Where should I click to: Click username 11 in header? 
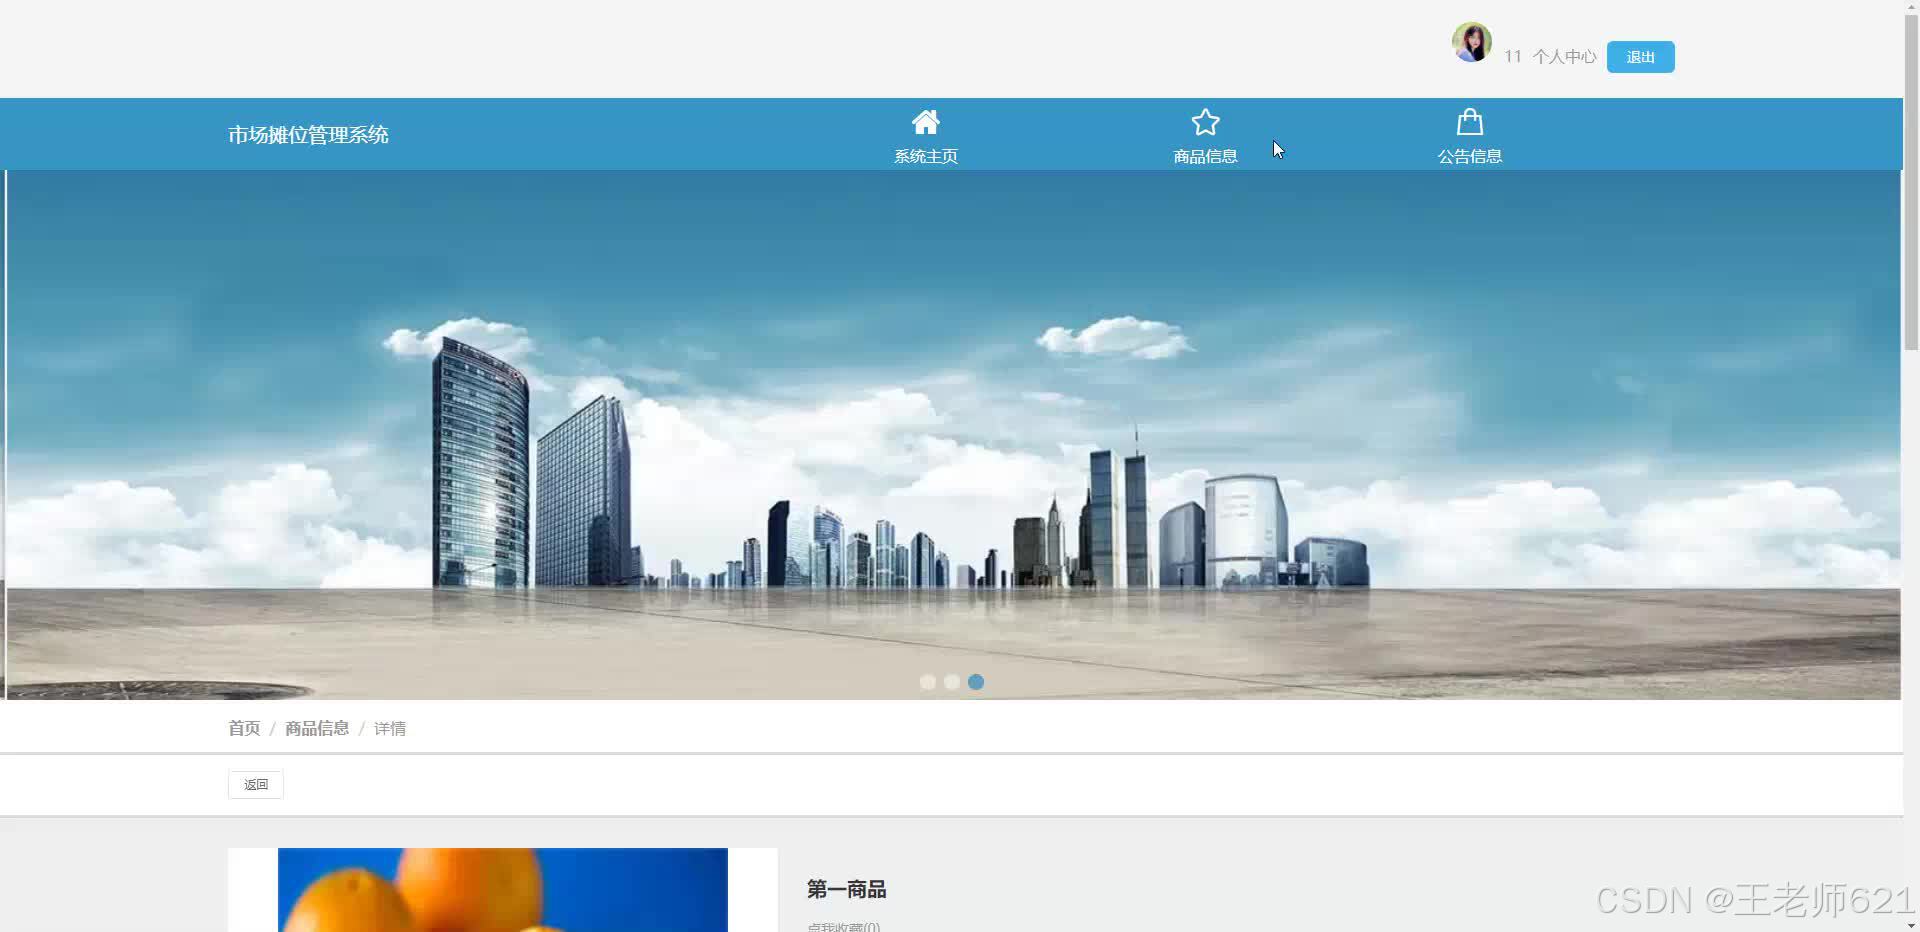coord(1512,57)
